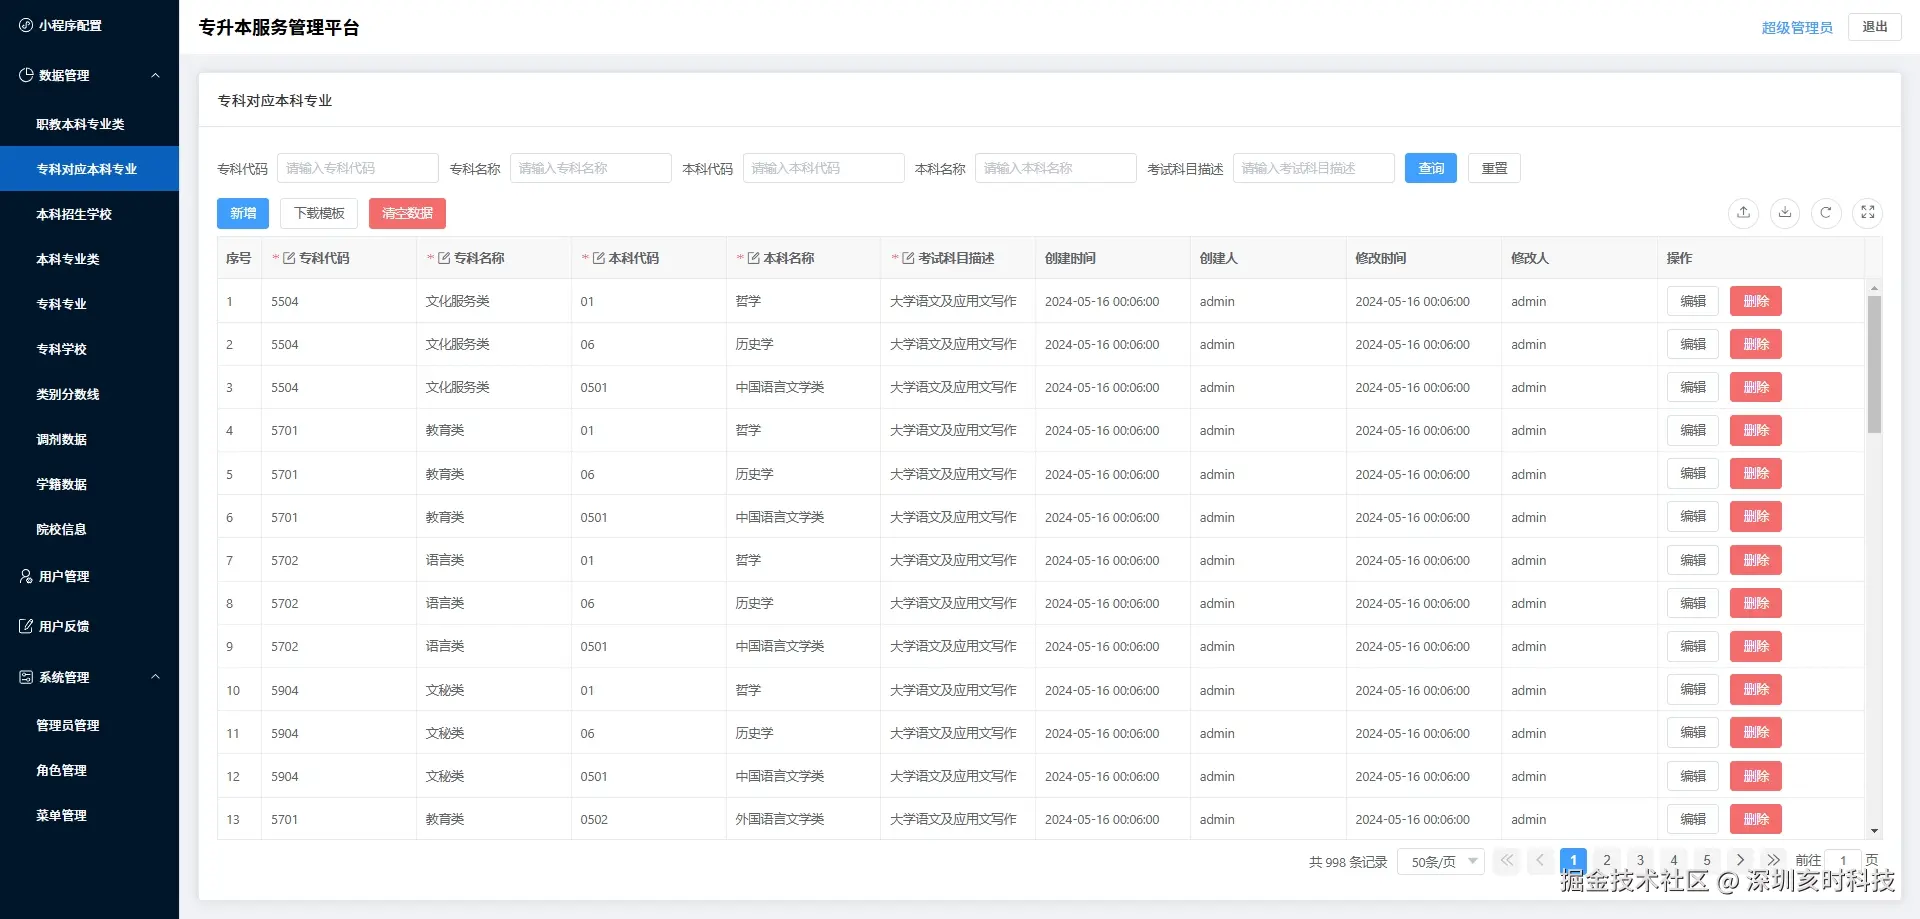
Task: Go to page 4 in pagination
Action: pos(1674,860)
